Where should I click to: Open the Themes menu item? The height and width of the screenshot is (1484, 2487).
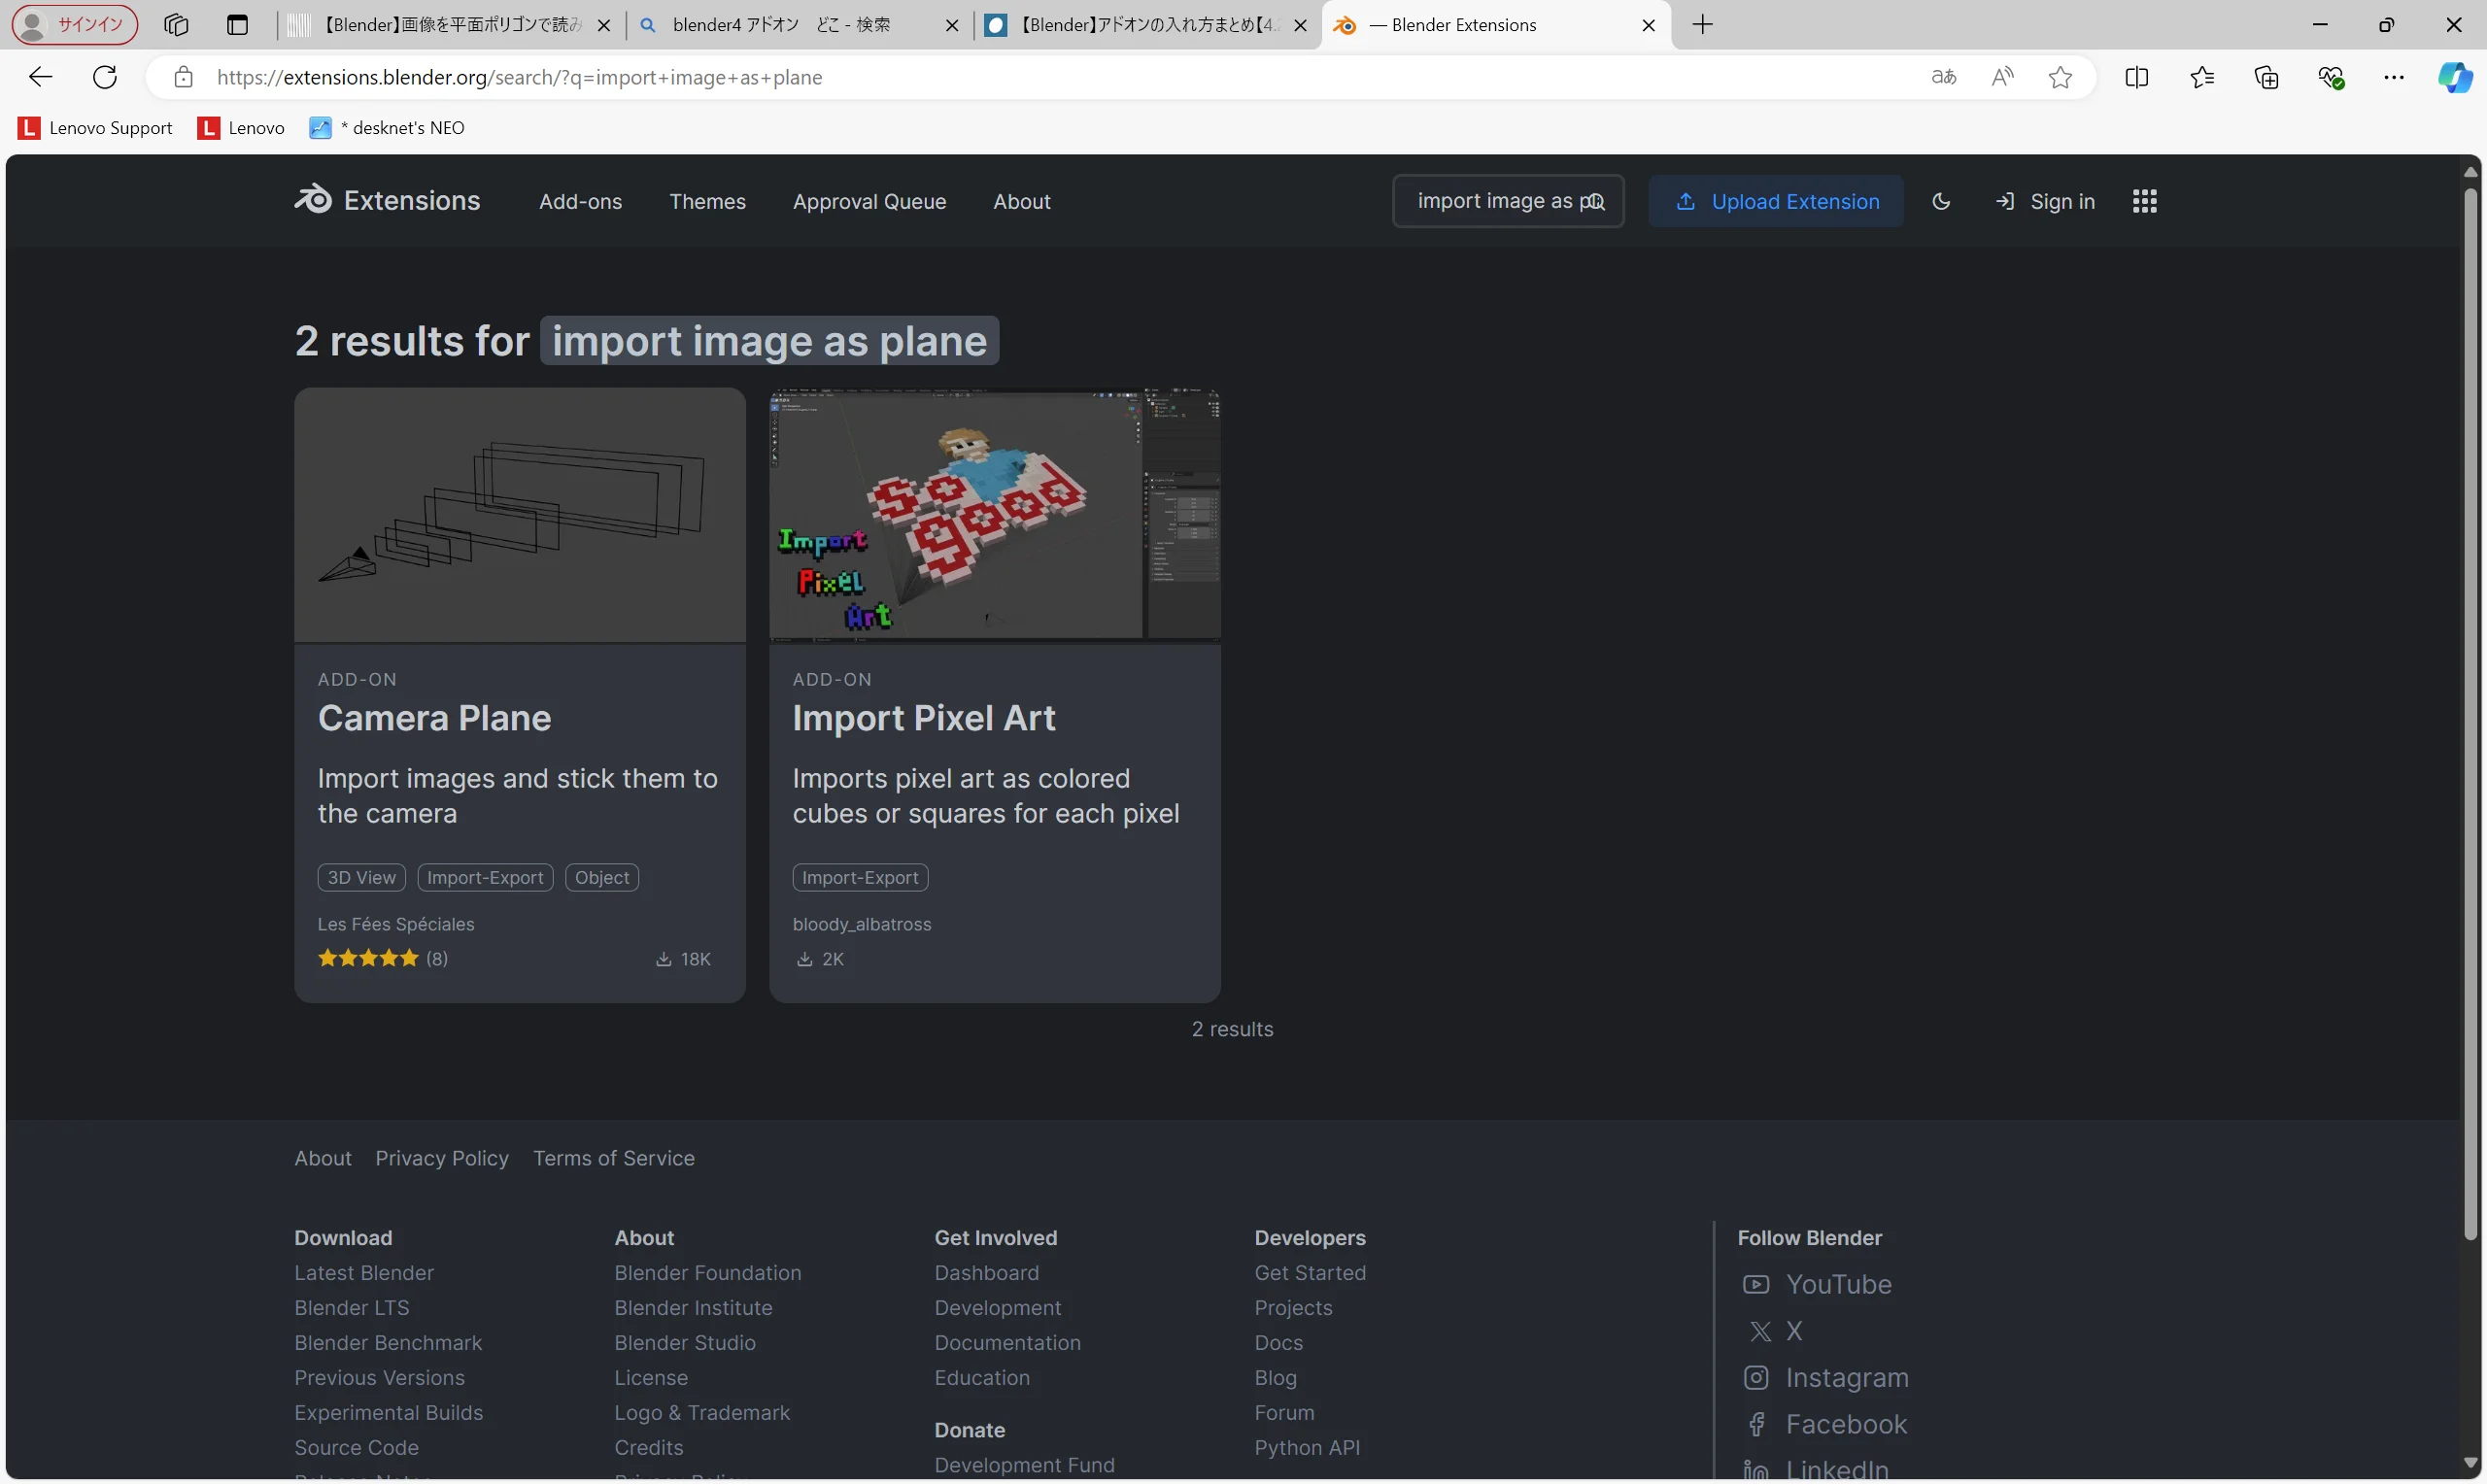(x=707, y=201)
